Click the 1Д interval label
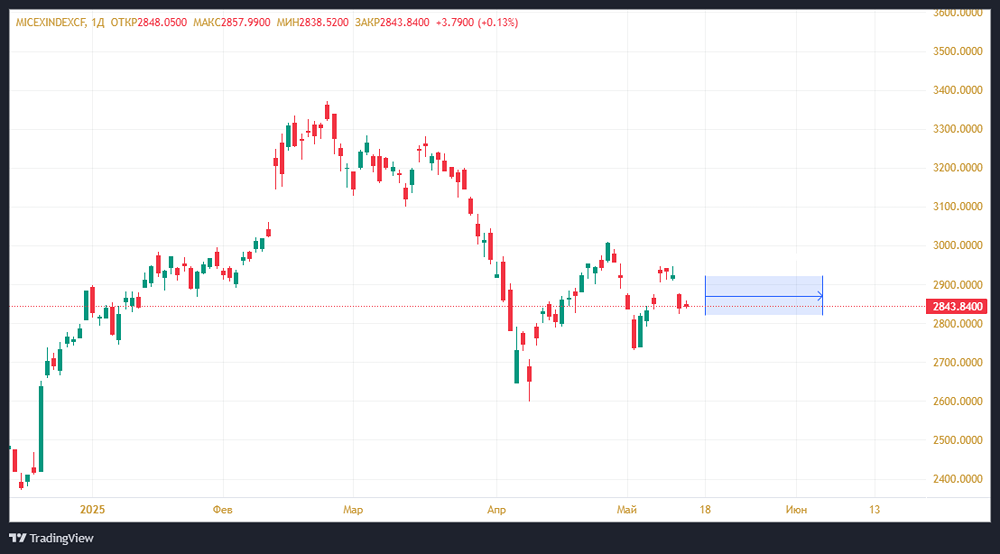1000x554 pixels. [96, 22]
